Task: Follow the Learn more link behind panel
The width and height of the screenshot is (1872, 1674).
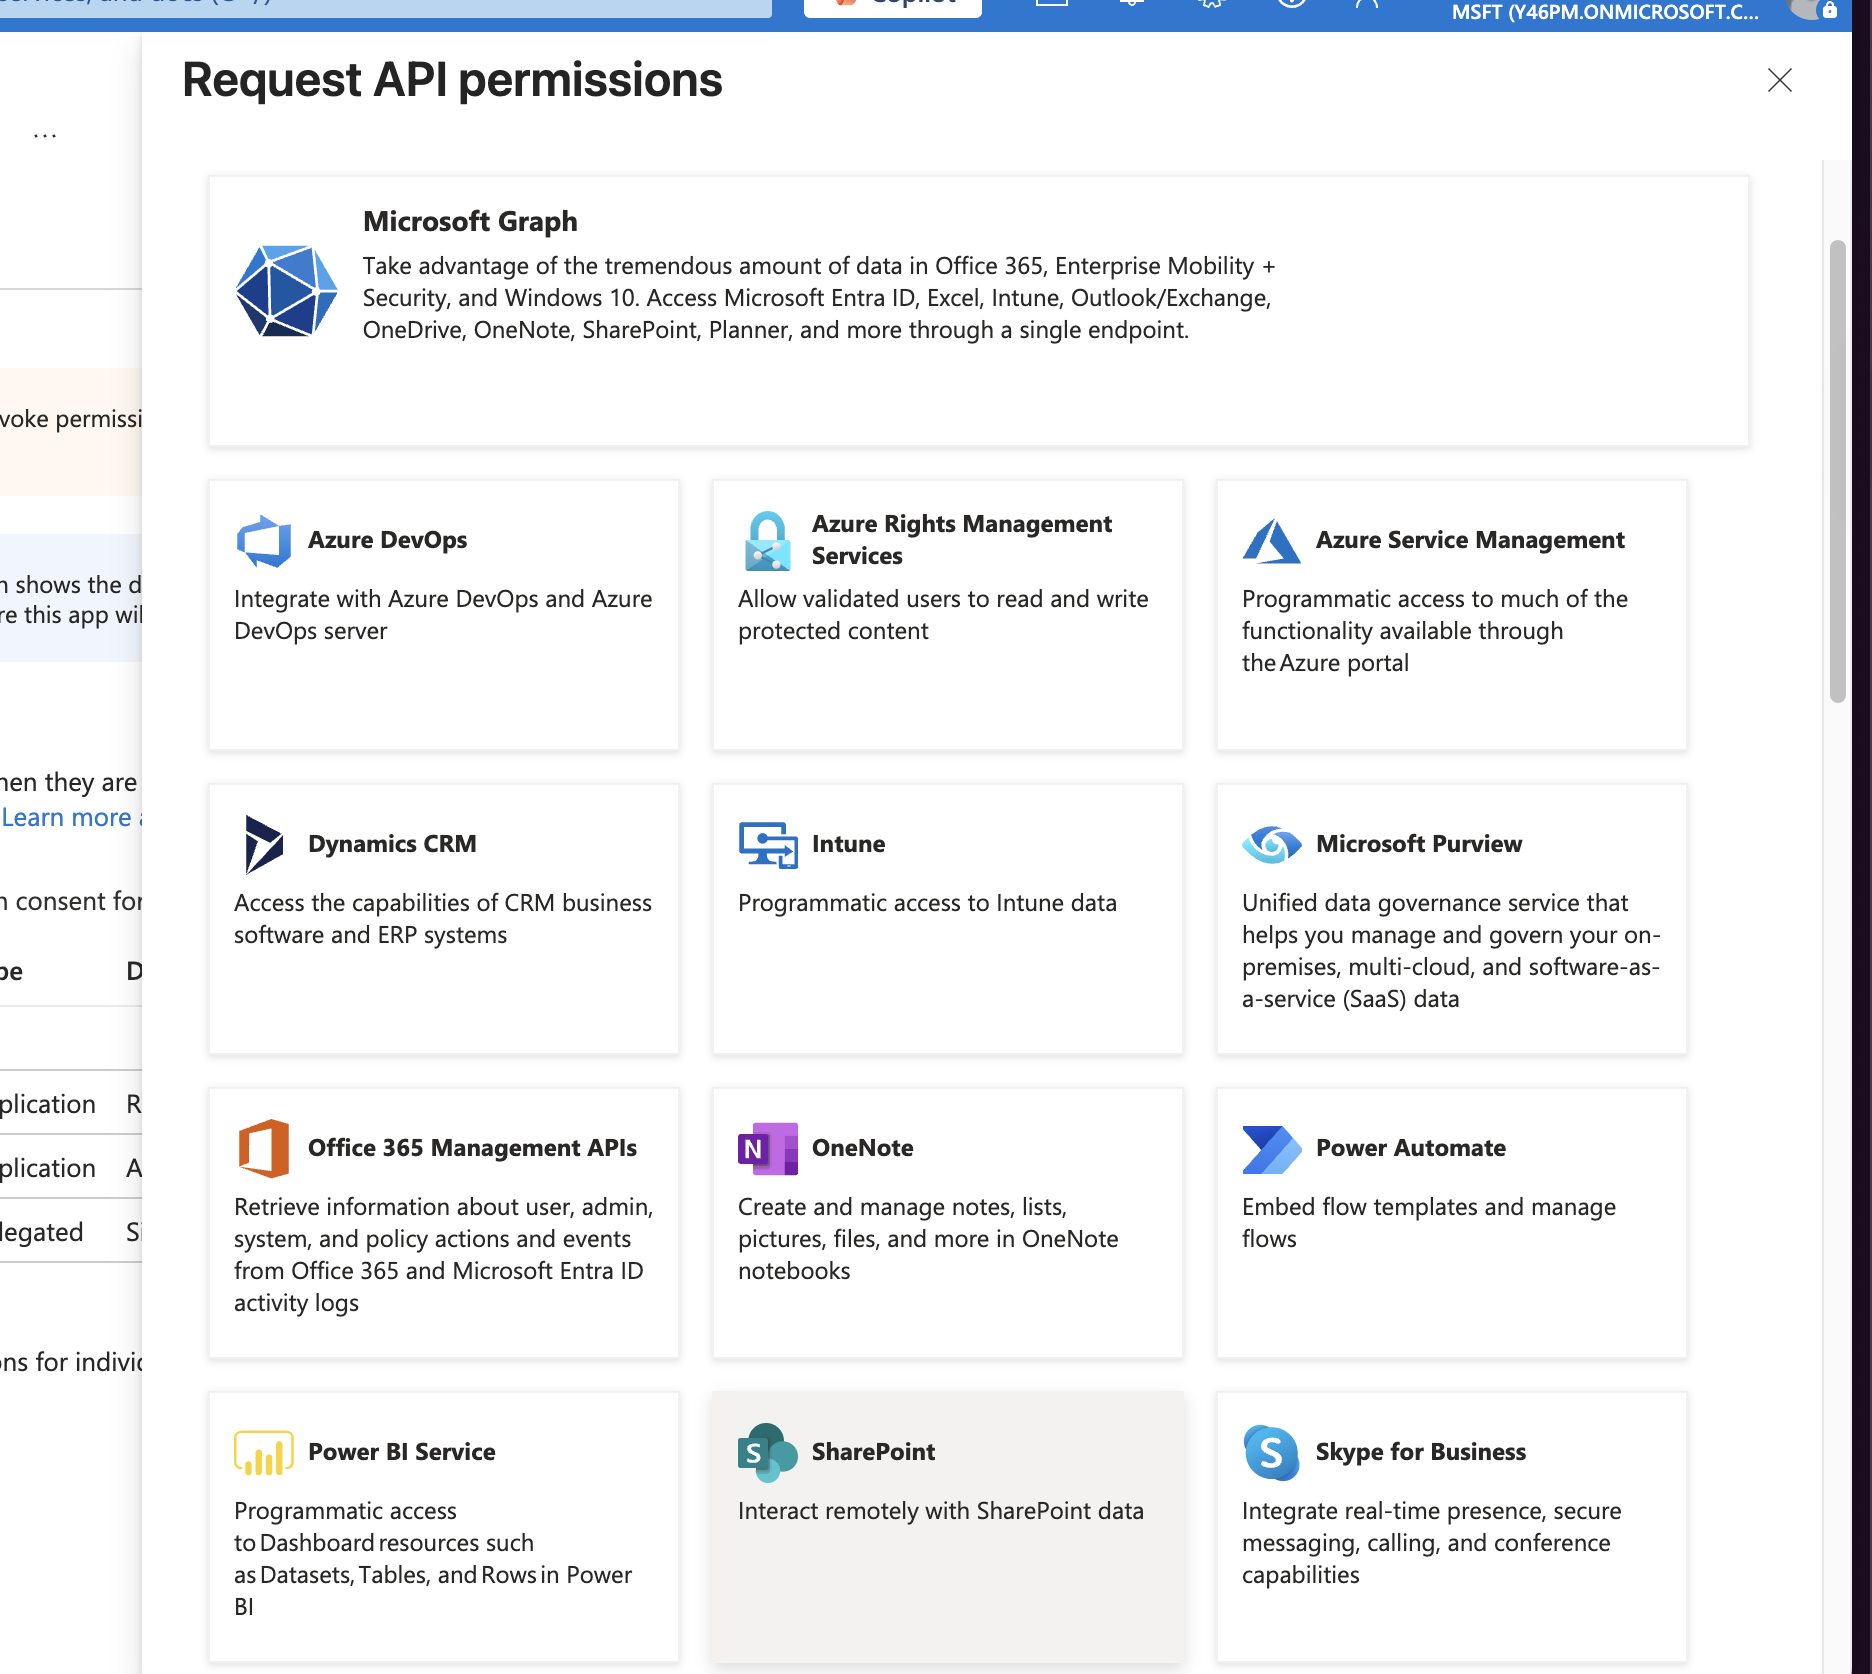Action: [x=70, y=817]
